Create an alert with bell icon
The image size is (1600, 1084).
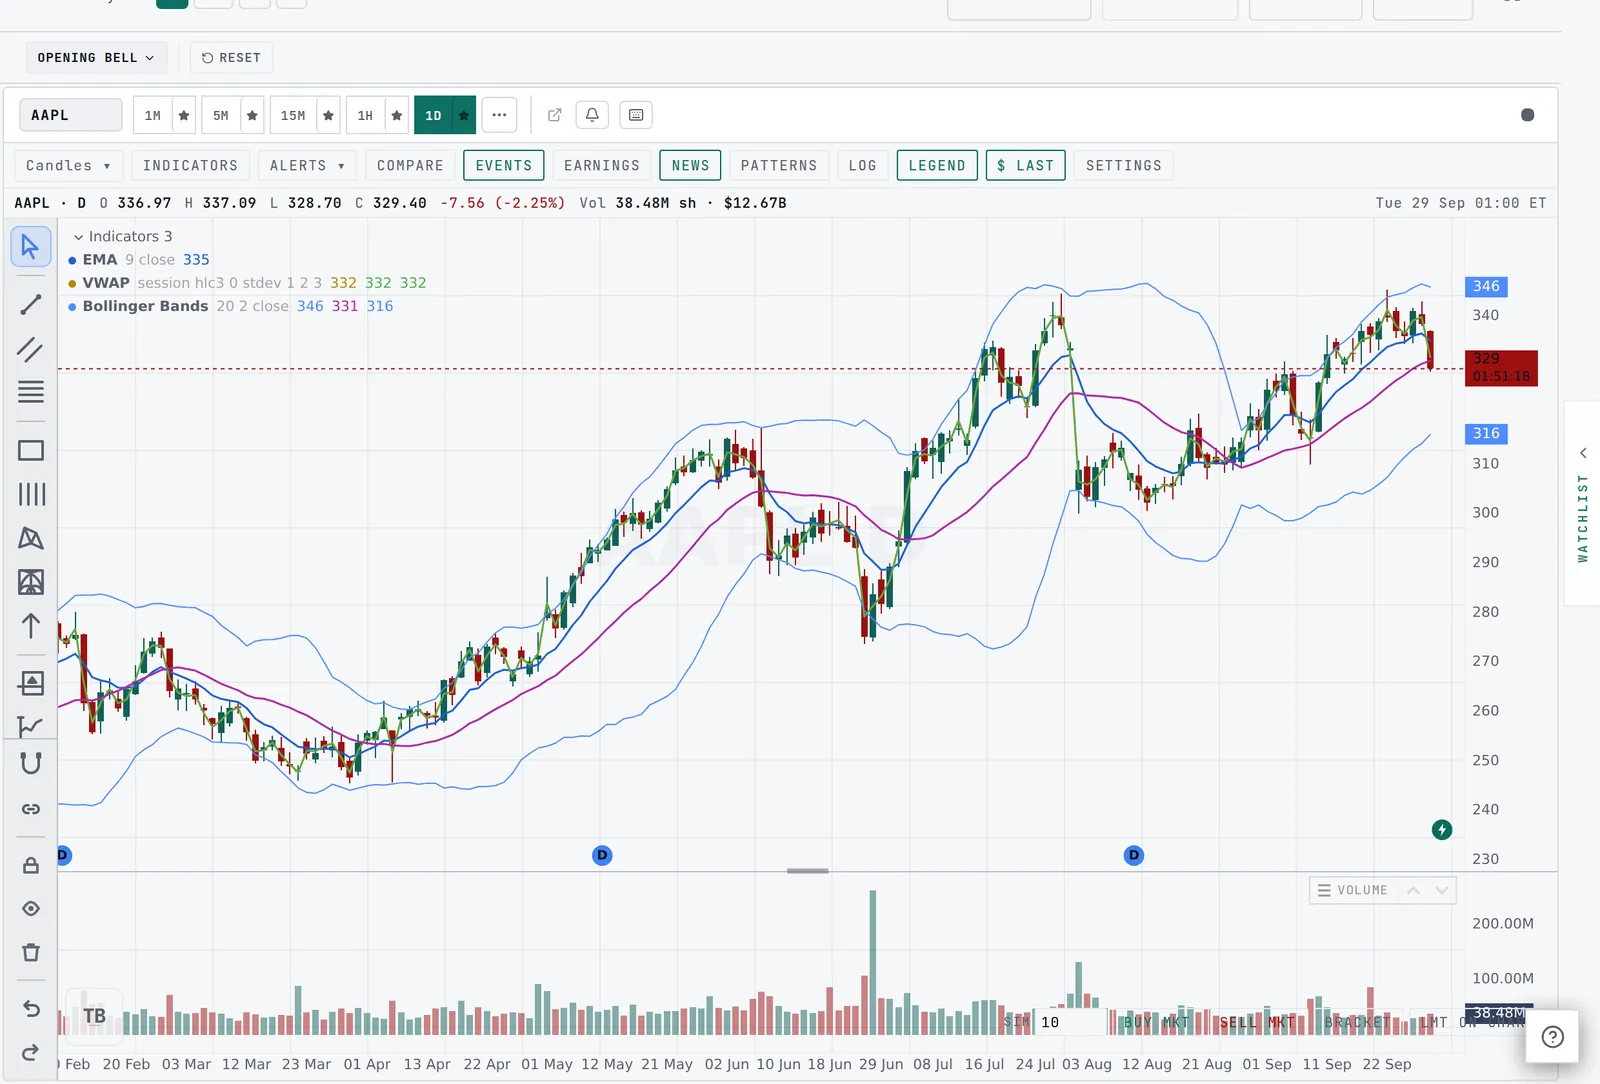(592, 115)
